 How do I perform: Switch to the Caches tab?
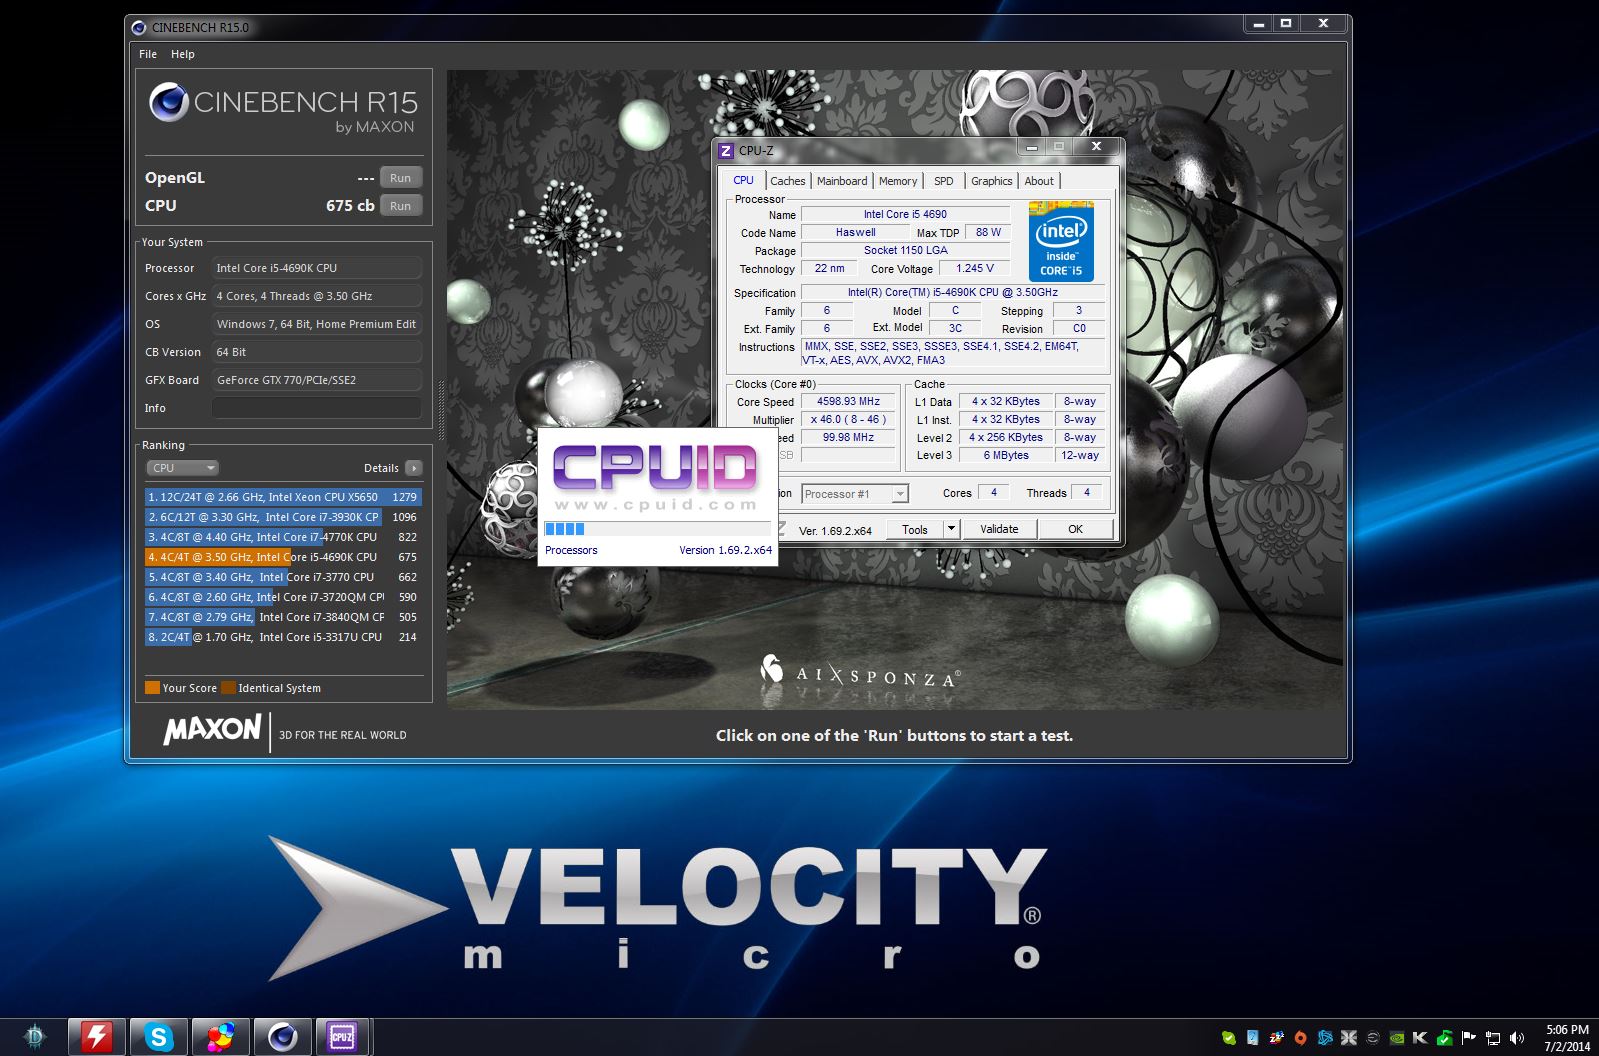[788, 181]
